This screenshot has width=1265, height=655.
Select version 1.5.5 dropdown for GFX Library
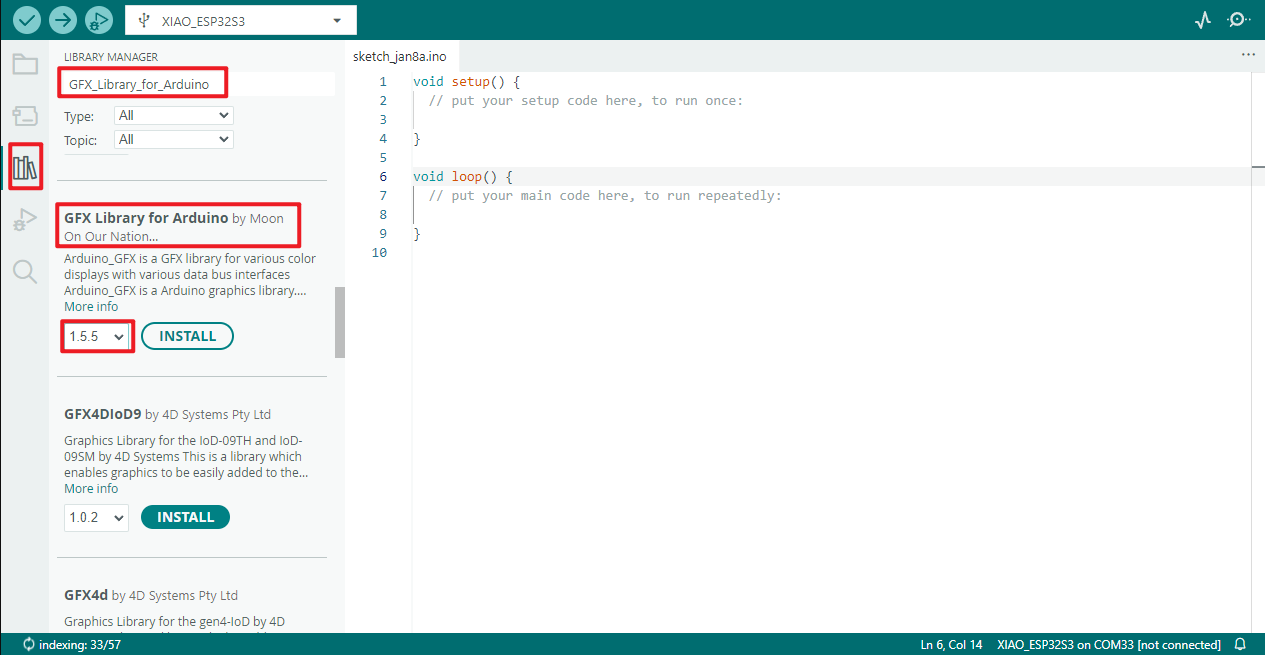[x=97, y=337]
